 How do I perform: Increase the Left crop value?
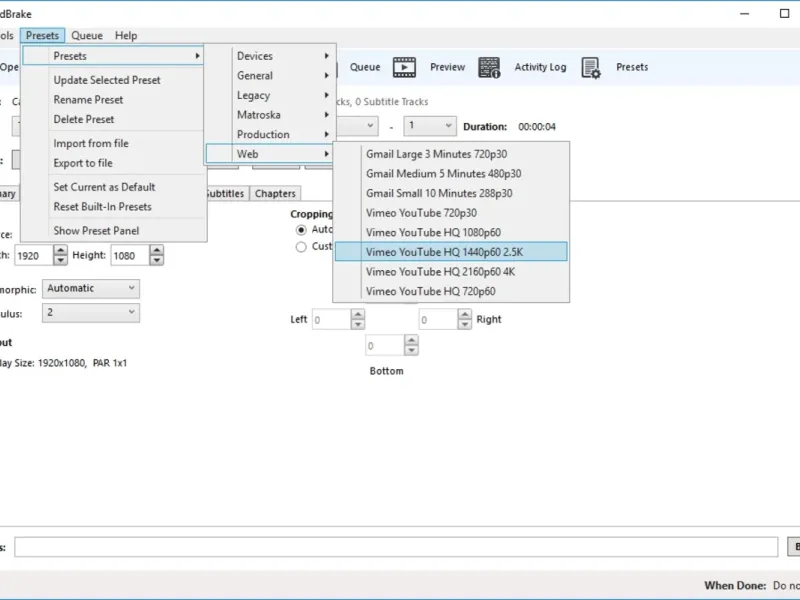pos(358,315)
